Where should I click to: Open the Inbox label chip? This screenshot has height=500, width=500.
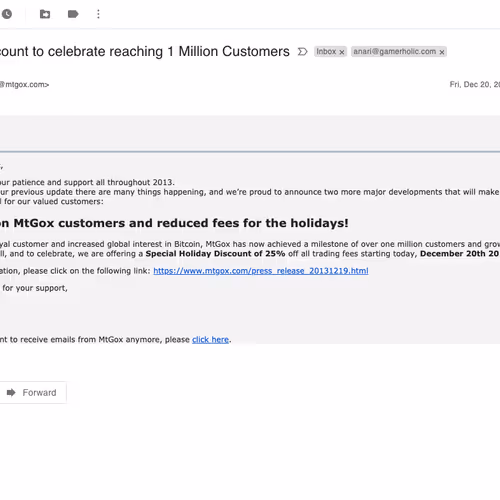pyautogui.click(x=326, y=52)
